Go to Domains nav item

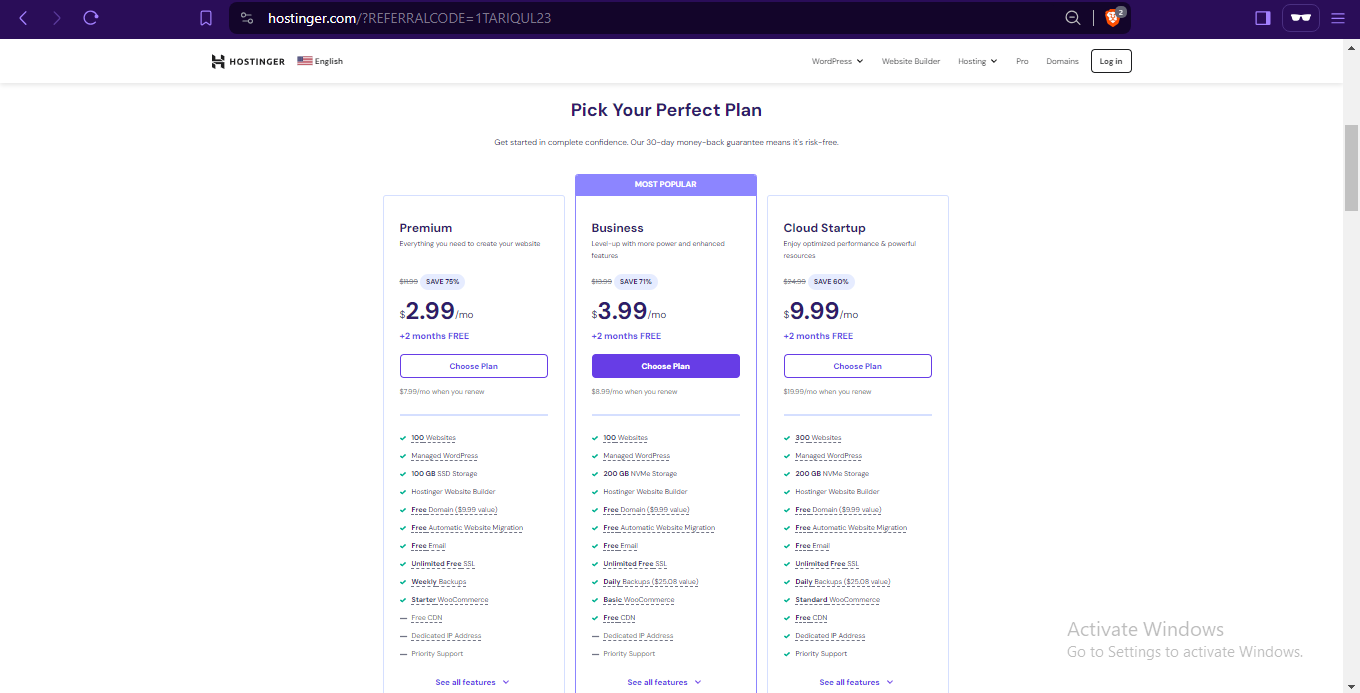tap(1062, 61)
